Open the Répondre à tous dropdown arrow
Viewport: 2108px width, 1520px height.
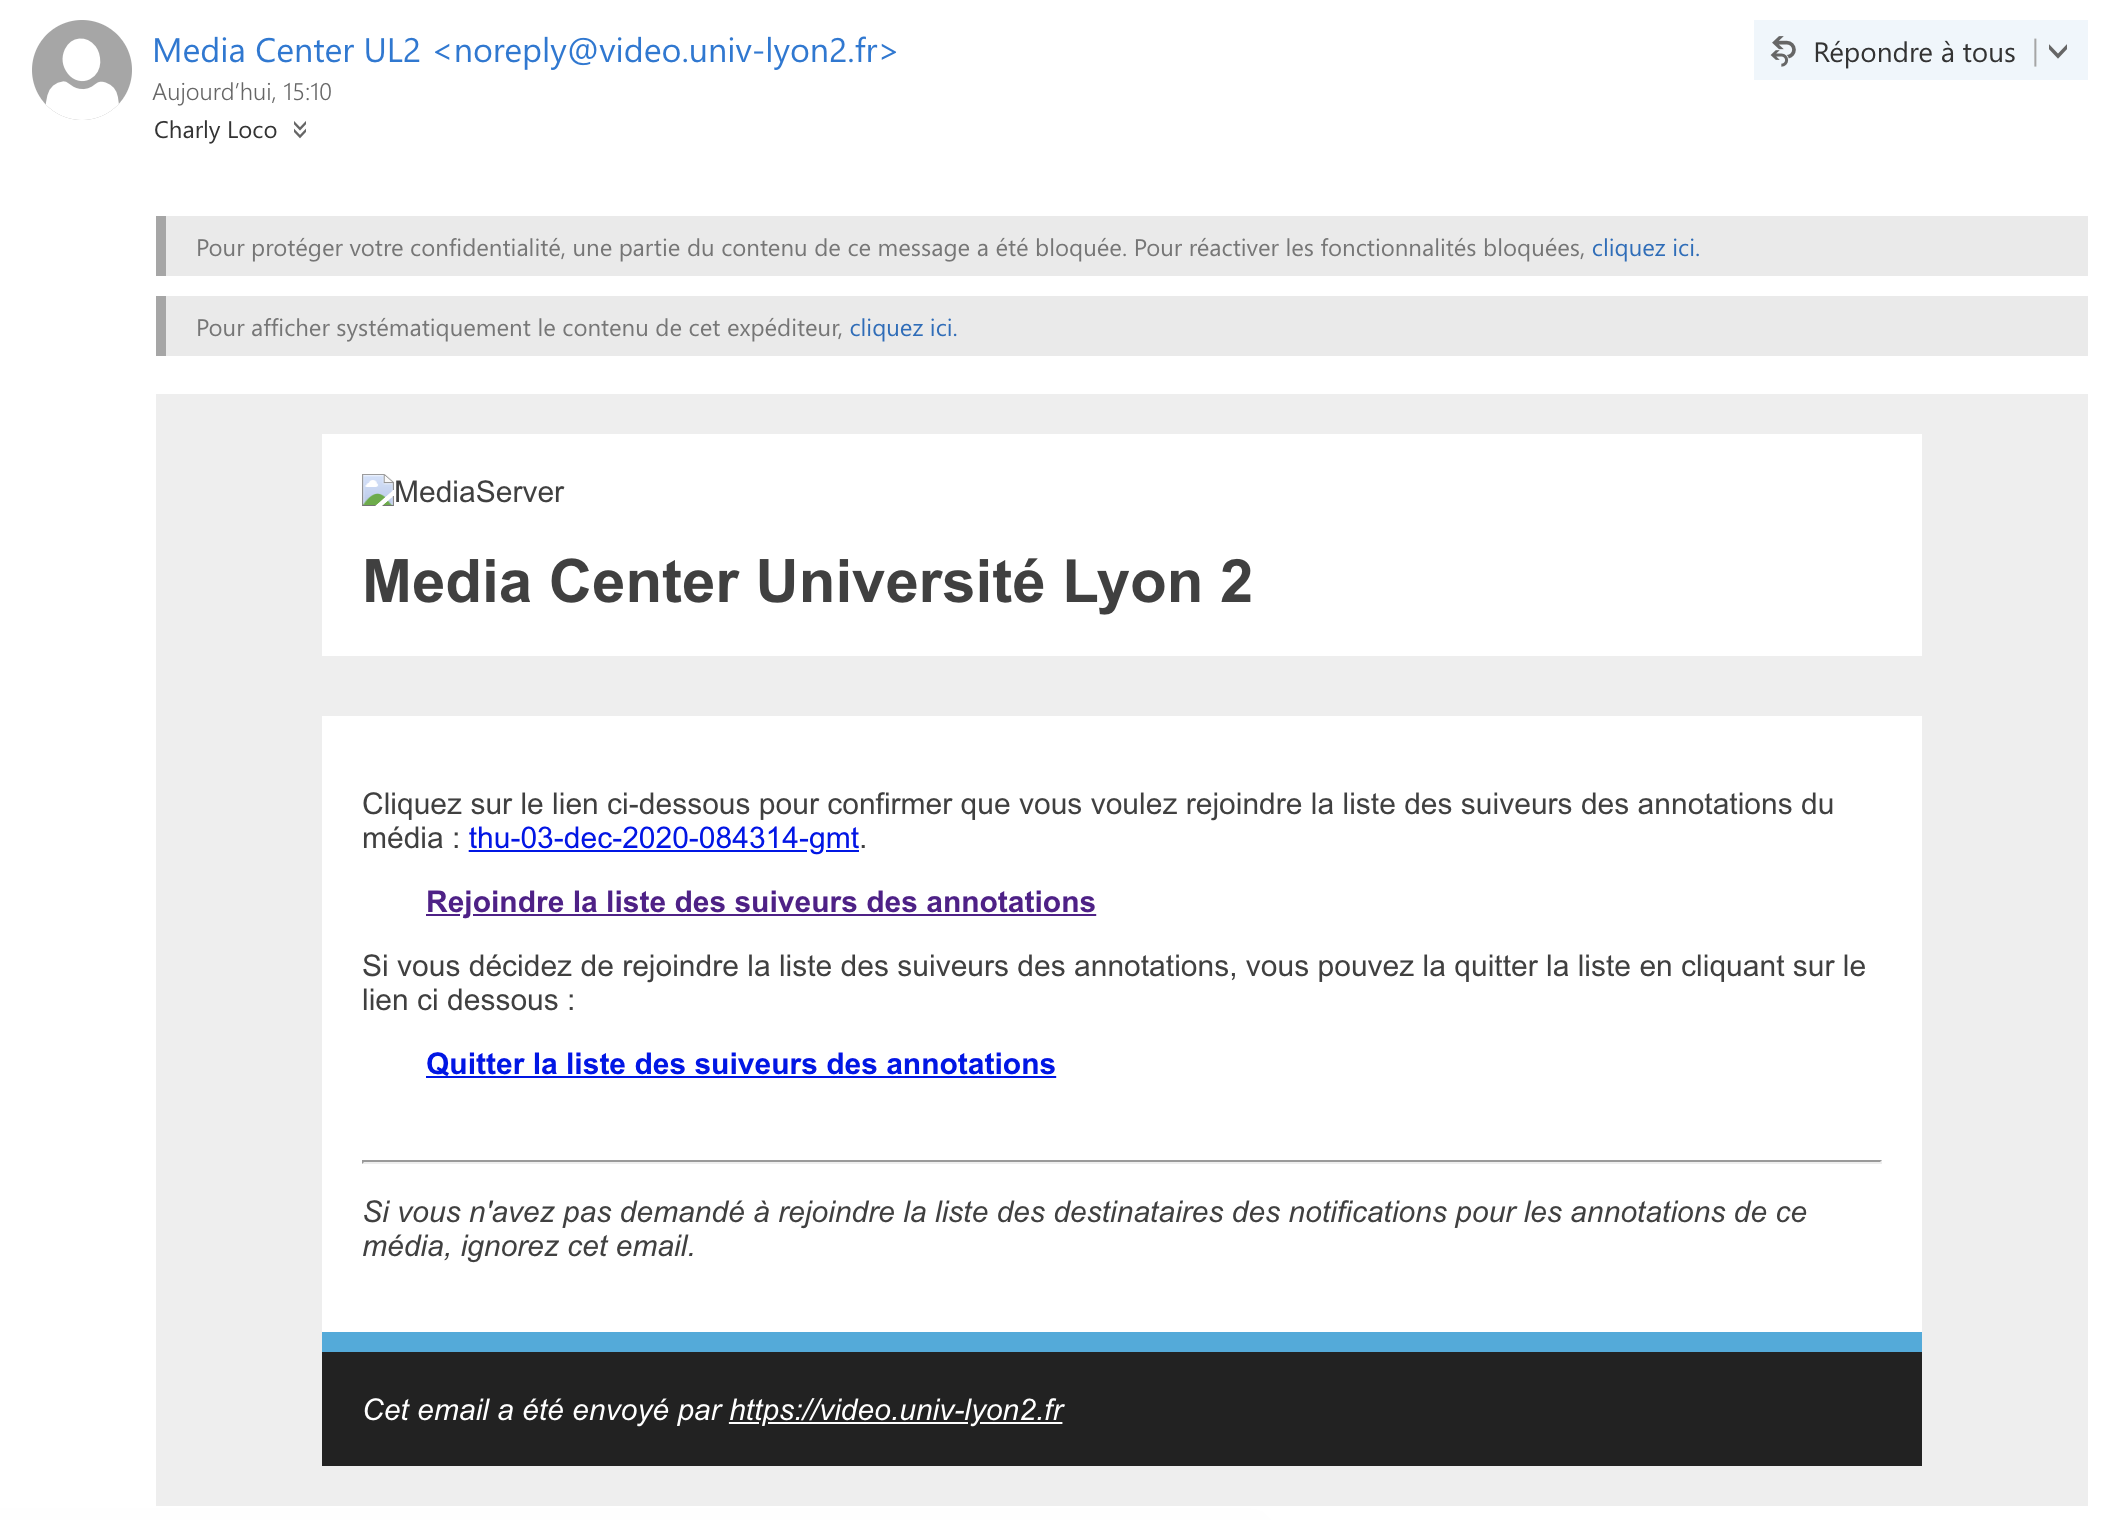click(x=2058, y=51)
